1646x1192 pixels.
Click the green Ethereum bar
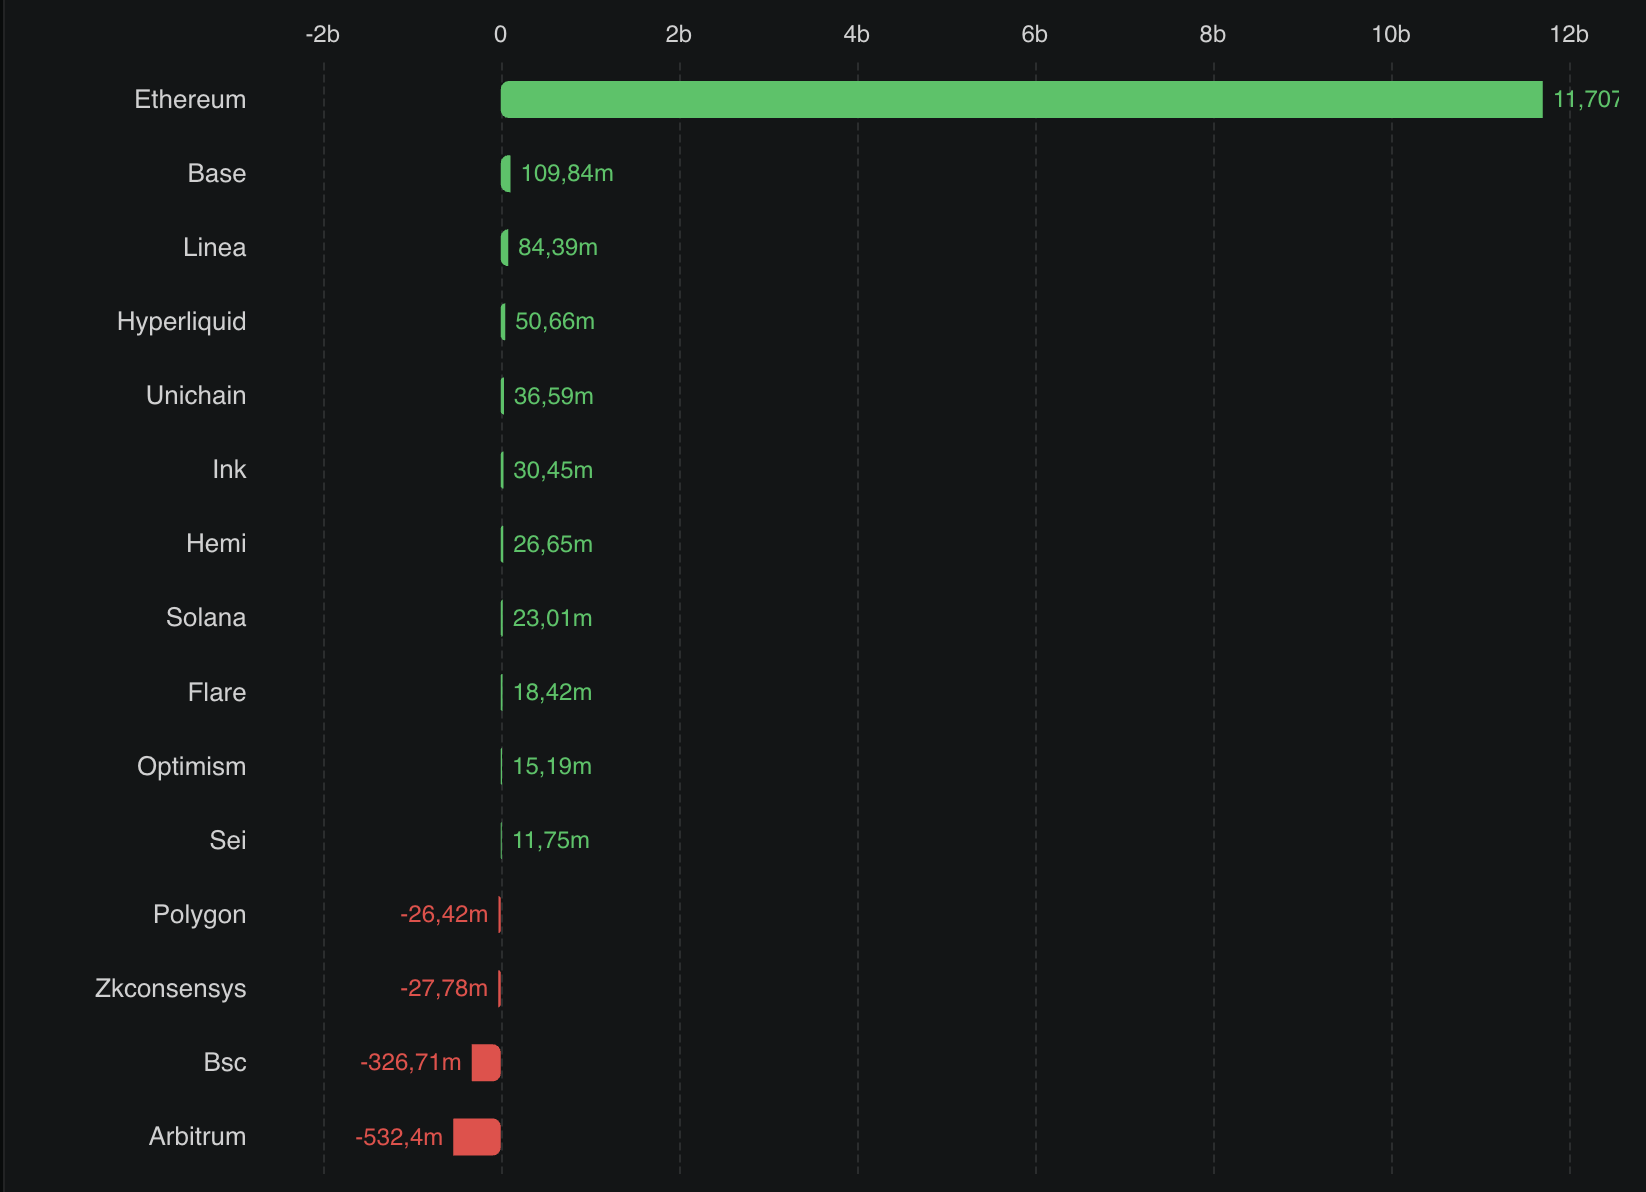1020,100
